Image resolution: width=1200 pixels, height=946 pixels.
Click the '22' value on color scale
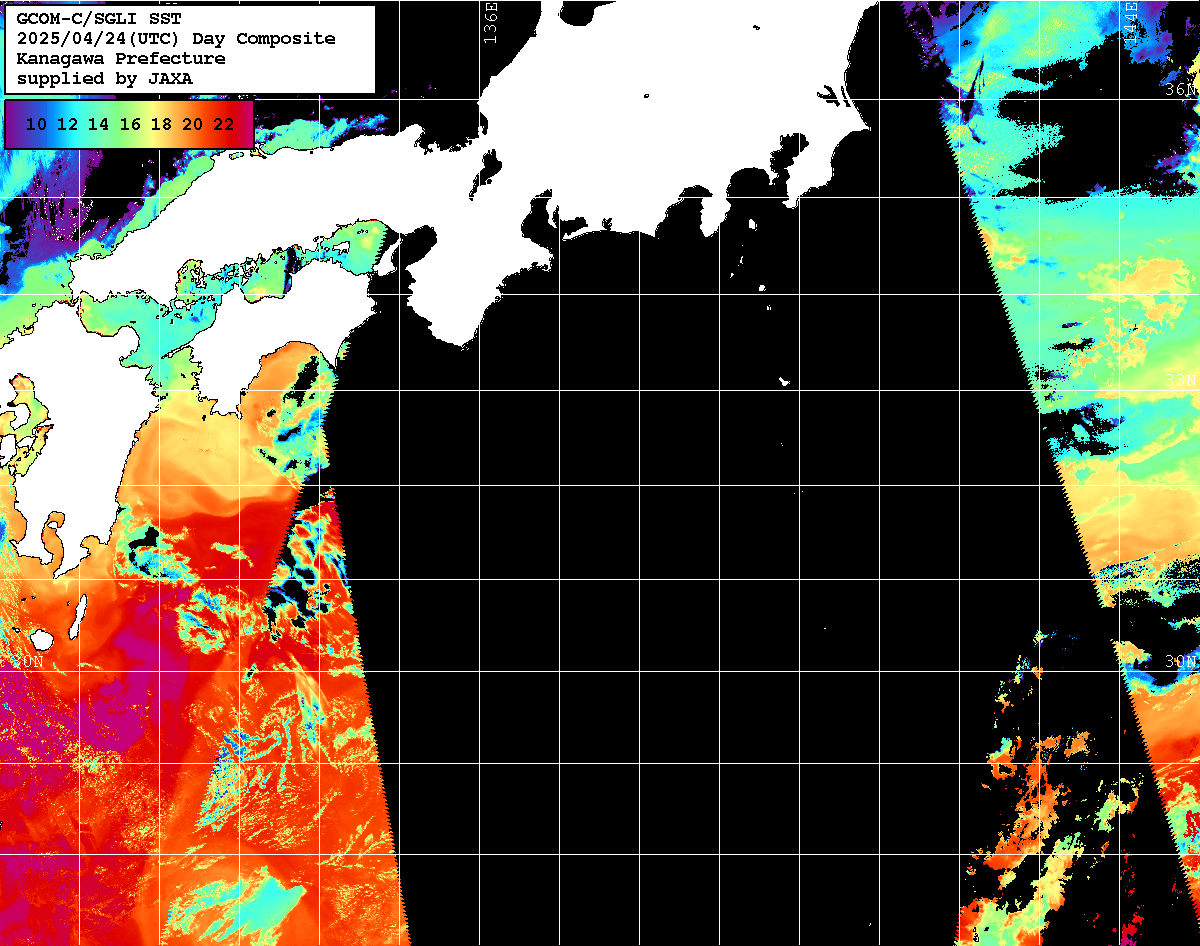click(223, 124)
